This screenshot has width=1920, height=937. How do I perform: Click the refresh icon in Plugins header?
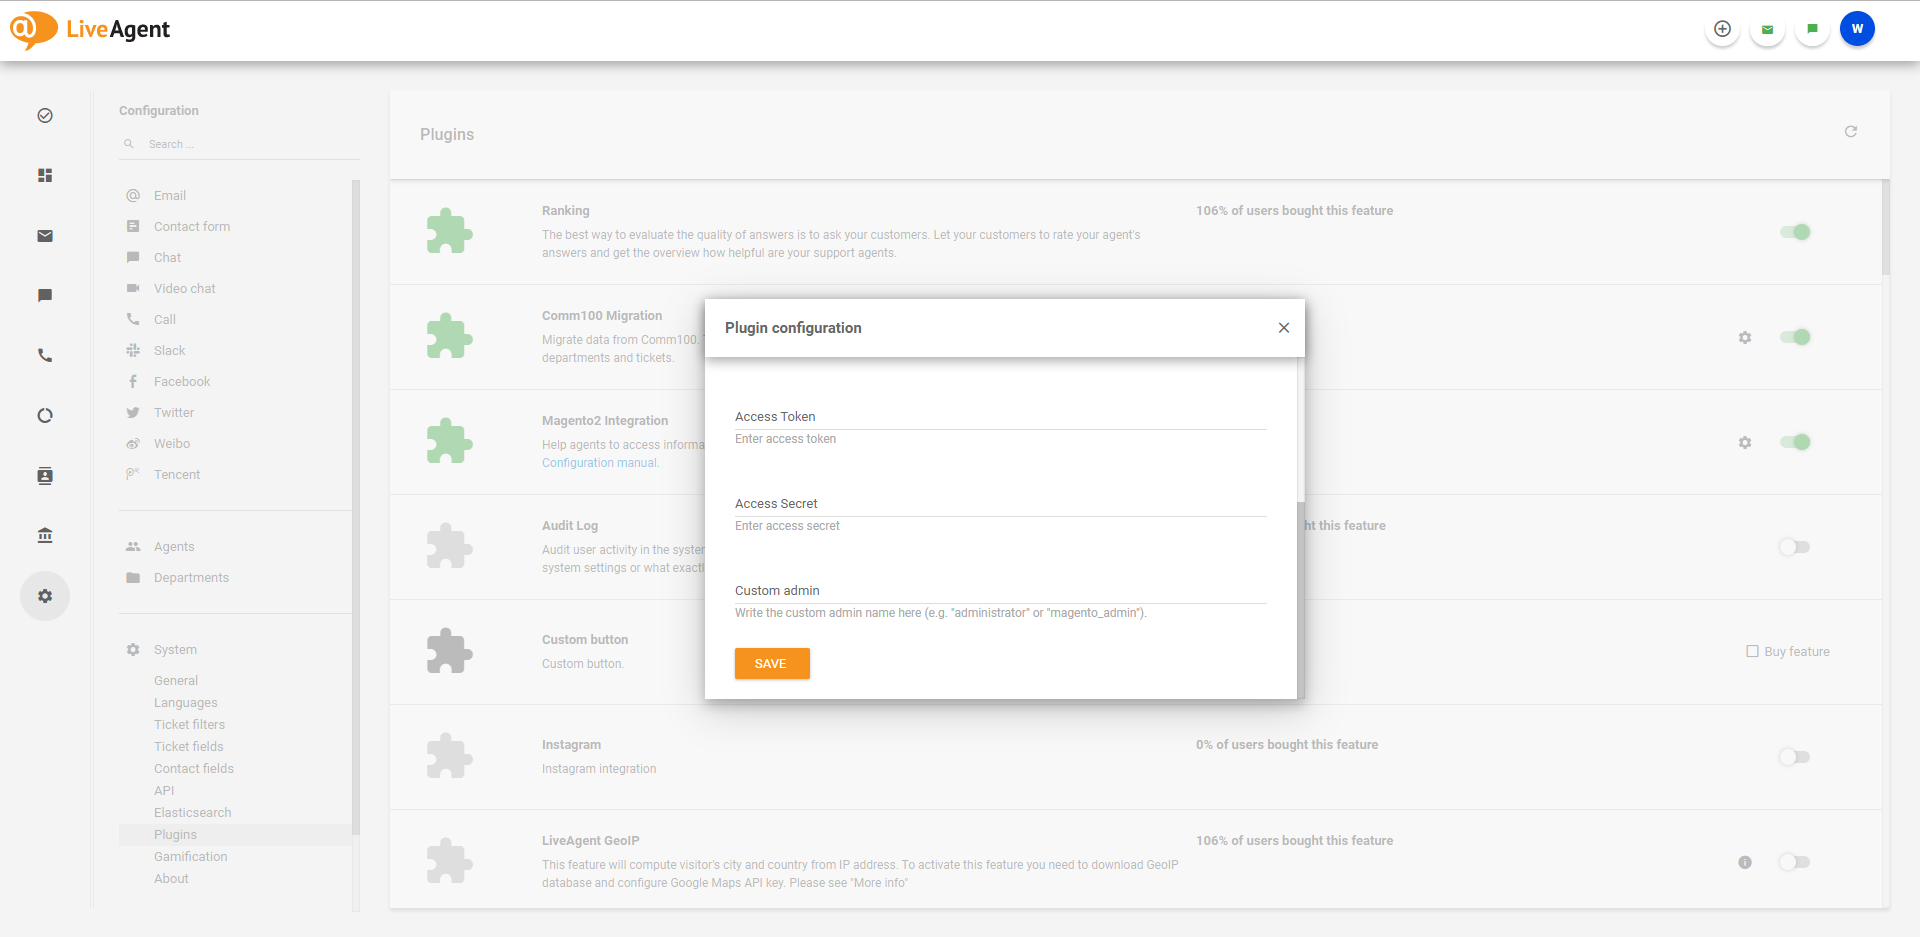point(1850,132)
